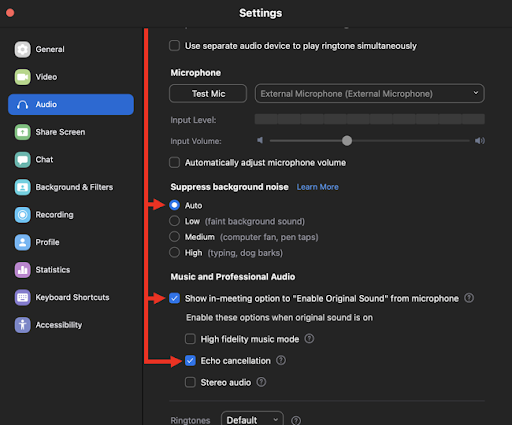Viewport: 512px width, 425px height.
Task: Click the Accessibility icon in sidebar
Action: (22, 325)
